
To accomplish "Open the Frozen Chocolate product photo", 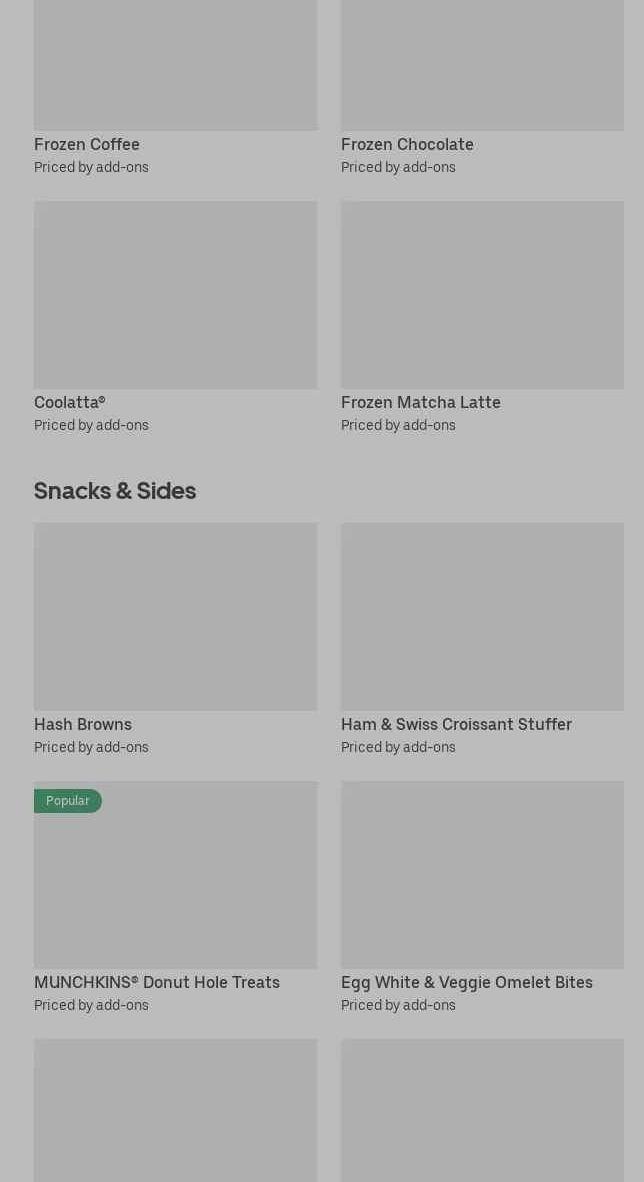I will coord(482,65).
